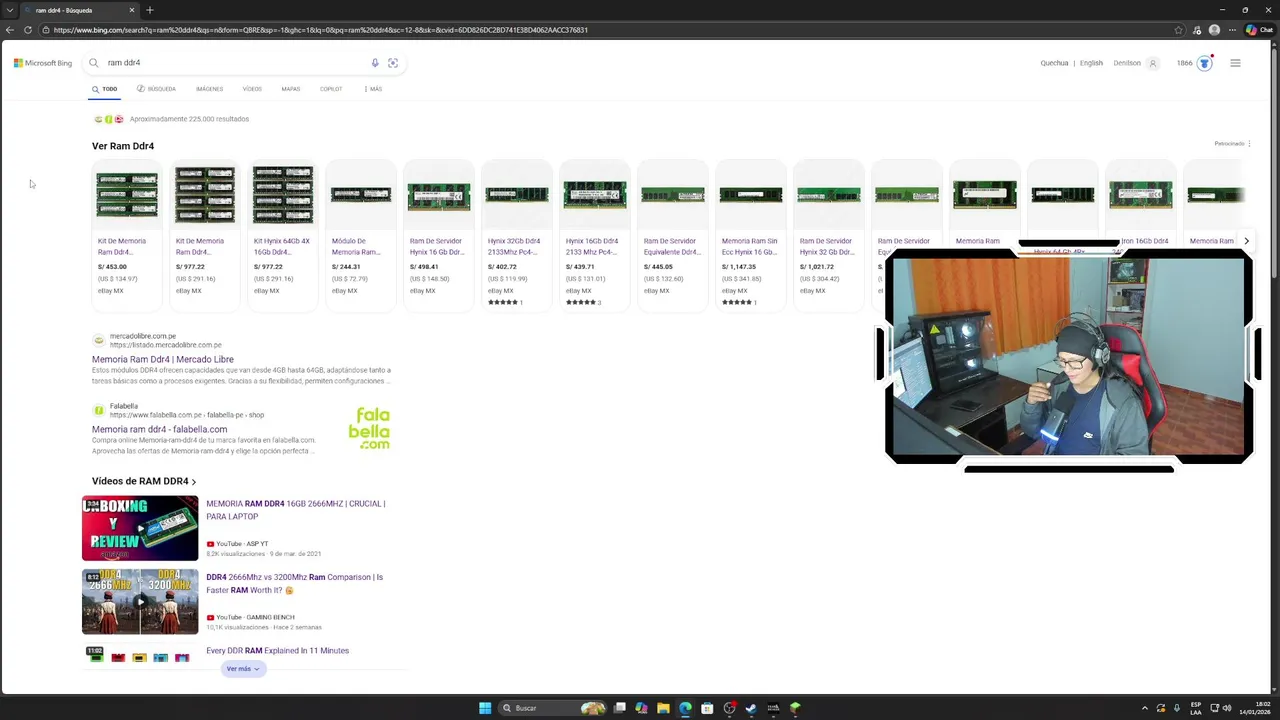Viewport: 1280px width, 720px height.
Task: Open 'Ram De Servidor Hynix 32 Gb' S/ 1,021.72
Action: [x=829, y=235]
